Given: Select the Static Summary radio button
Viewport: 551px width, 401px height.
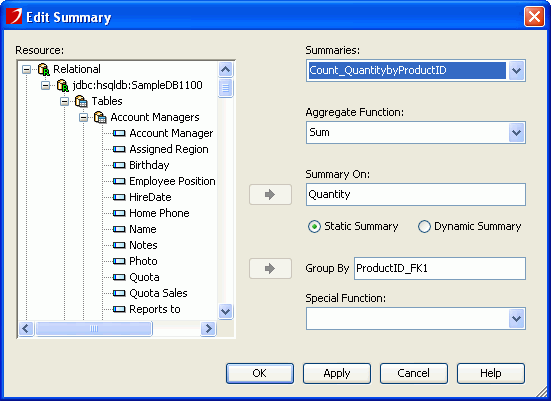Looking at the screenshot, I should pos(314,227).
